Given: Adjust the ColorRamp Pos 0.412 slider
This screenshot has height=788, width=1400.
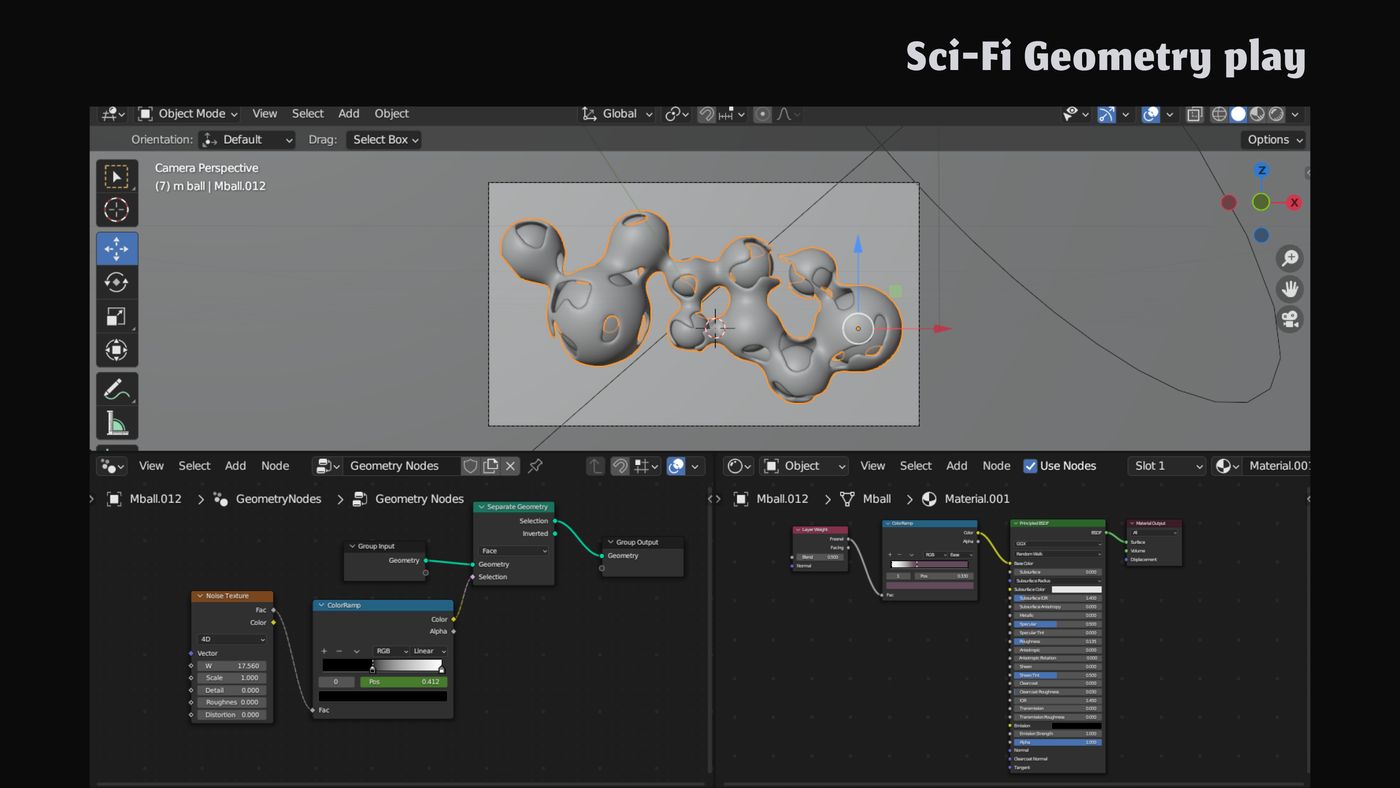Looking at the screenshot, I should 404,682.
